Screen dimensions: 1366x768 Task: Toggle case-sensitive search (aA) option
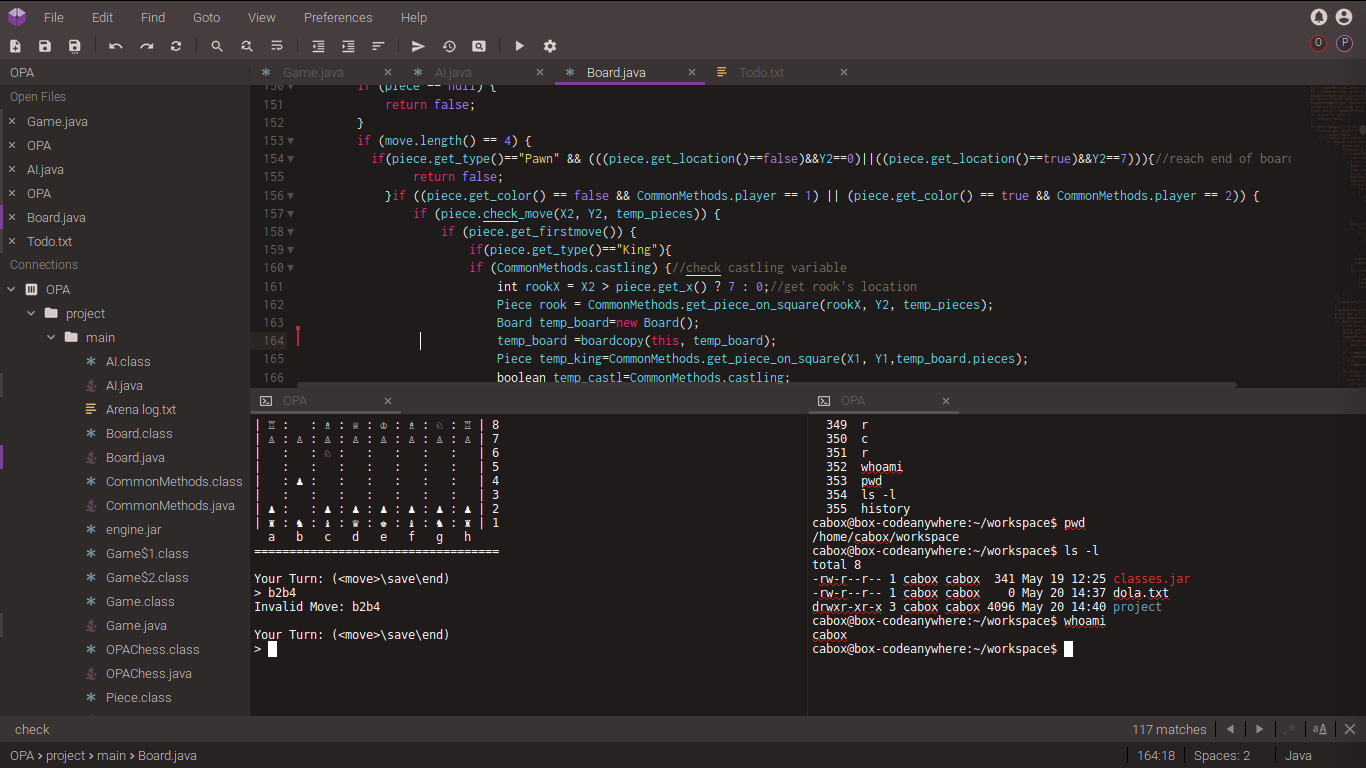coord(1319,729)
